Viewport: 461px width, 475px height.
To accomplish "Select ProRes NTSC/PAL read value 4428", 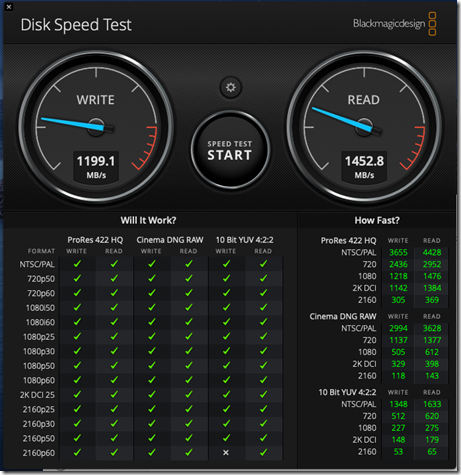I will 432,252.
